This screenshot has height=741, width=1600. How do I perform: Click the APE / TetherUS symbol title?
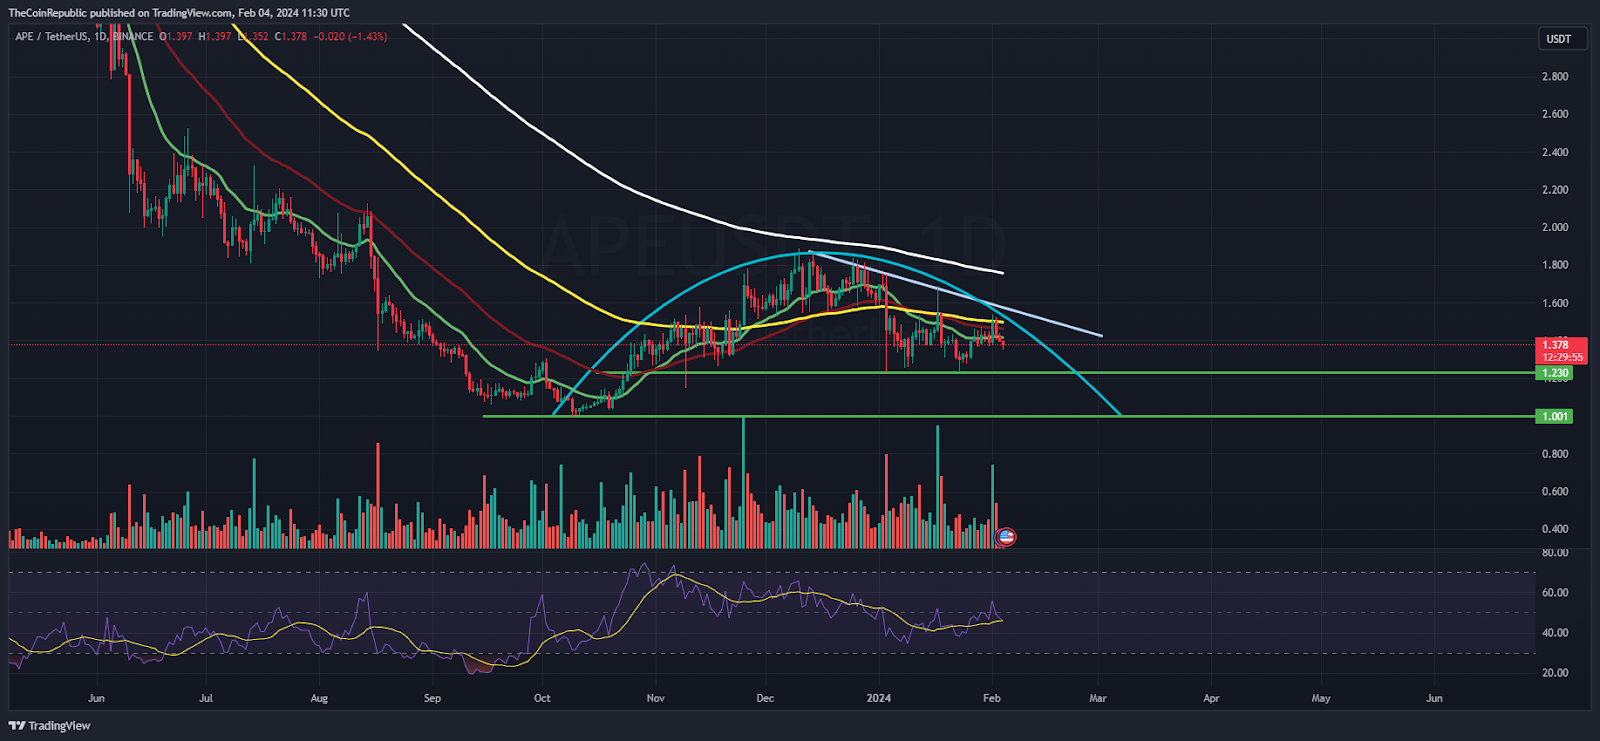[x=51, y=37]
